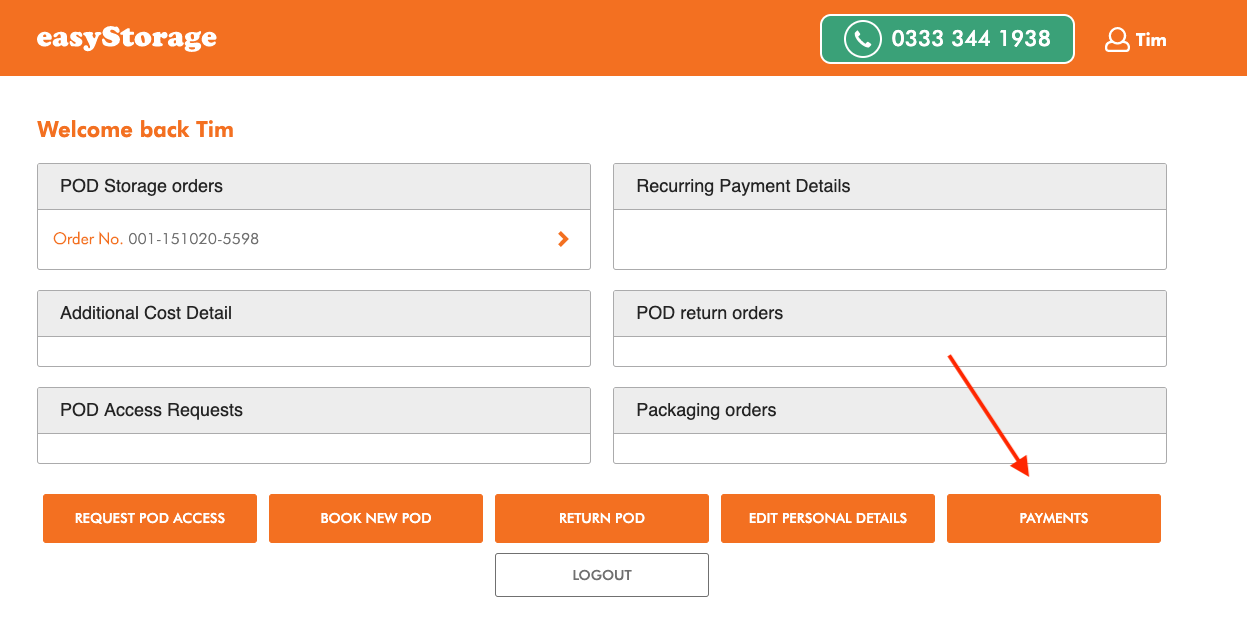
Task: Open Edit Personal Details
Action: click(x=828, y=518)
